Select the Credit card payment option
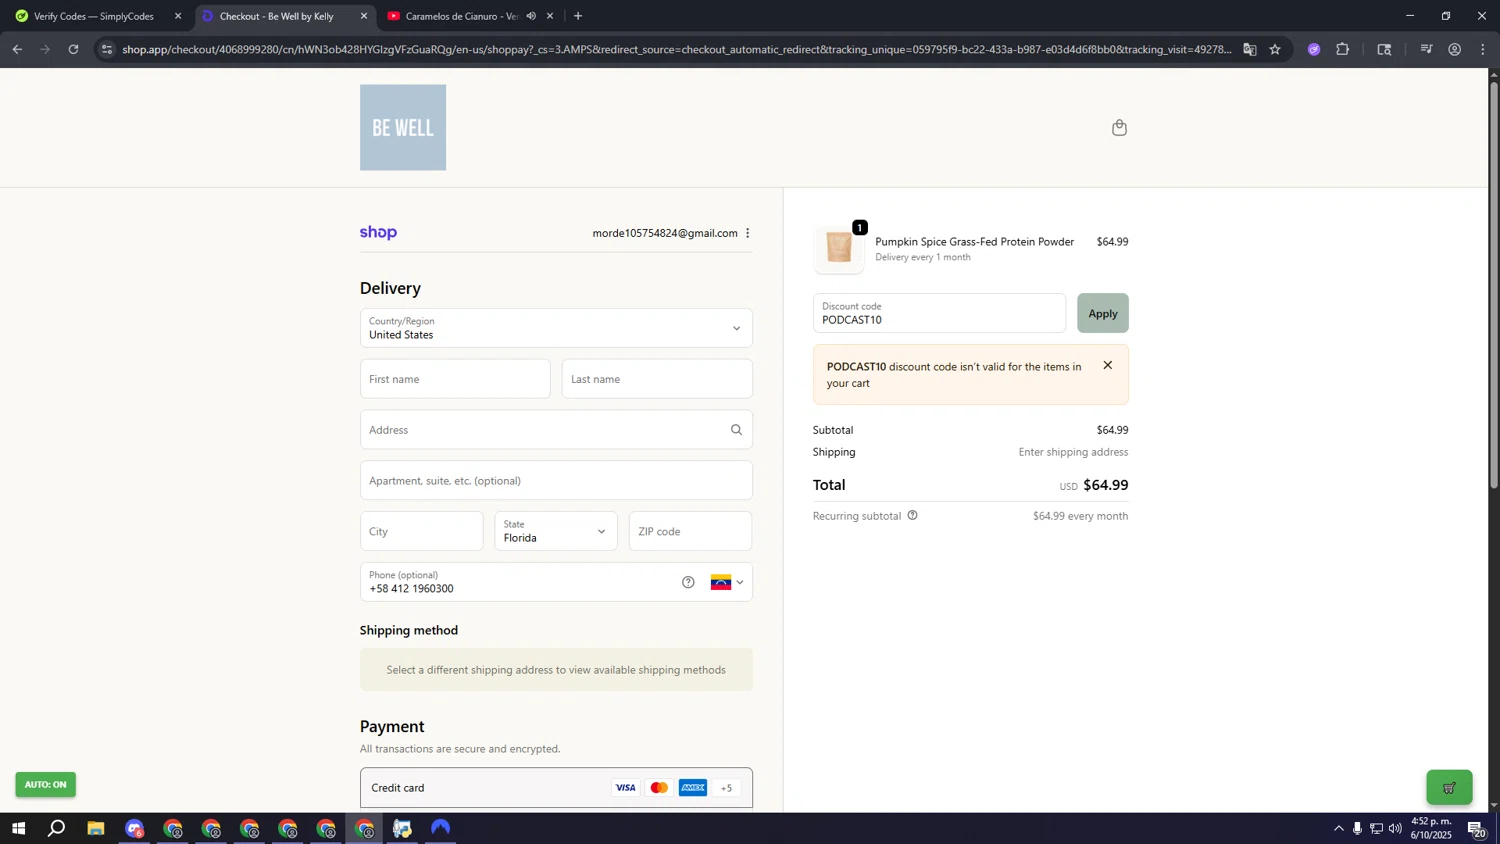Image resolution: width=1500 pixels, height=844 pixels. 556,788
